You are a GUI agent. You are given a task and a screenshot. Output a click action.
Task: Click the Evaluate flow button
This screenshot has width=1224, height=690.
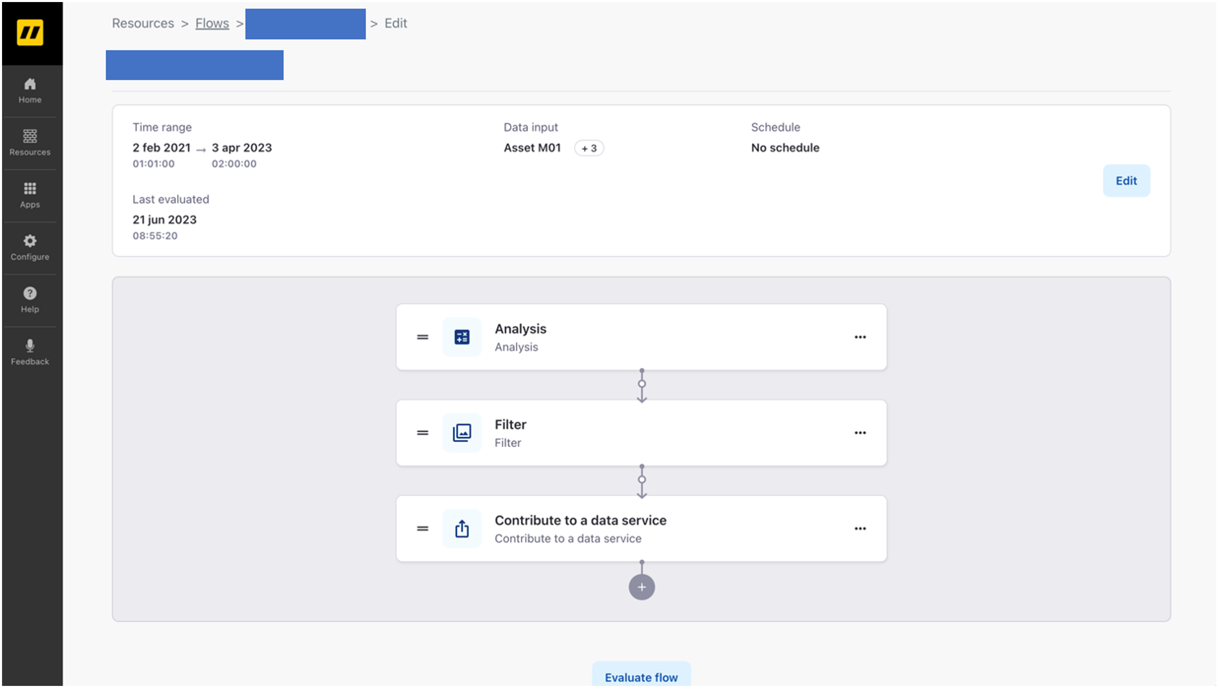[641, 676]
